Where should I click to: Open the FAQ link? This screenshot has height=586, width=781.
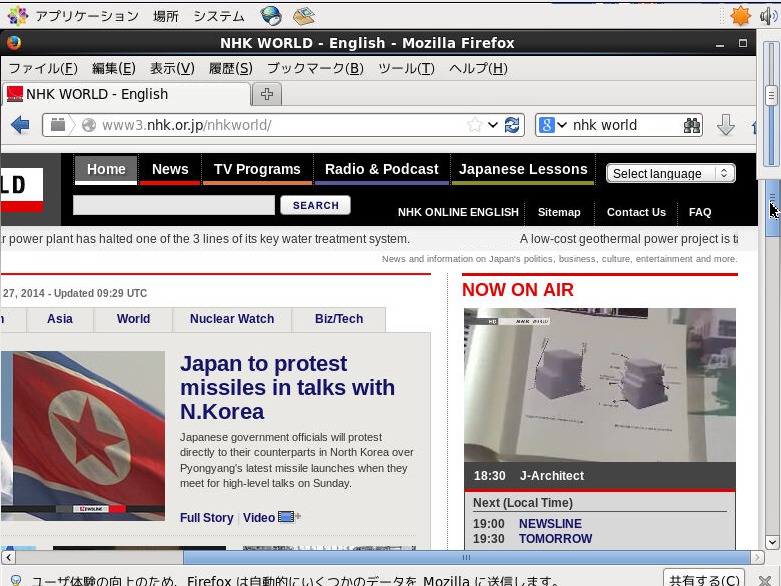[x=700, y=212]
